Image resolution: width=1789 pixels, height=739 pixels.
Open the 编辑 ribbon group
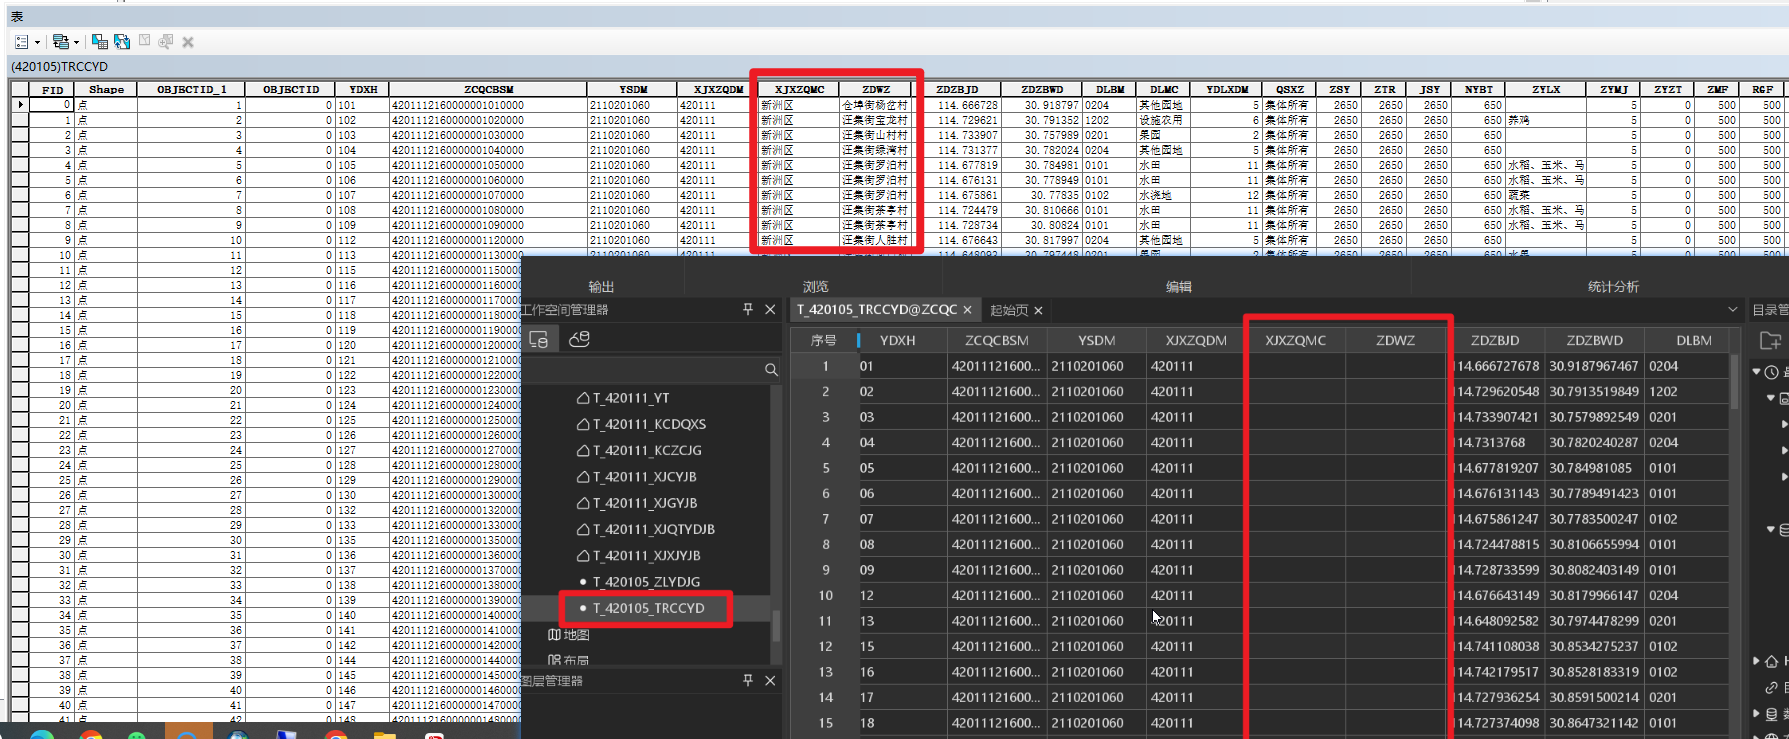pyautogui.click(x=1178, y=287)
